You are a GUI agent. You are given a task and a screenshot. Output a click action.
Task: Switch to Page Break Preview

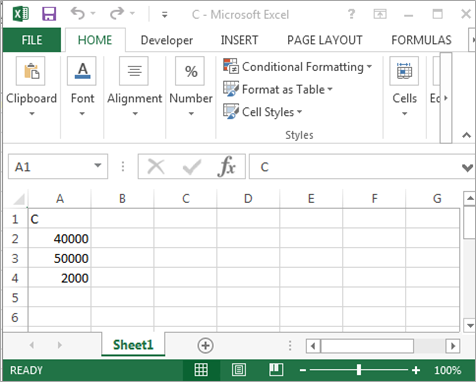[x=276, y=370]
